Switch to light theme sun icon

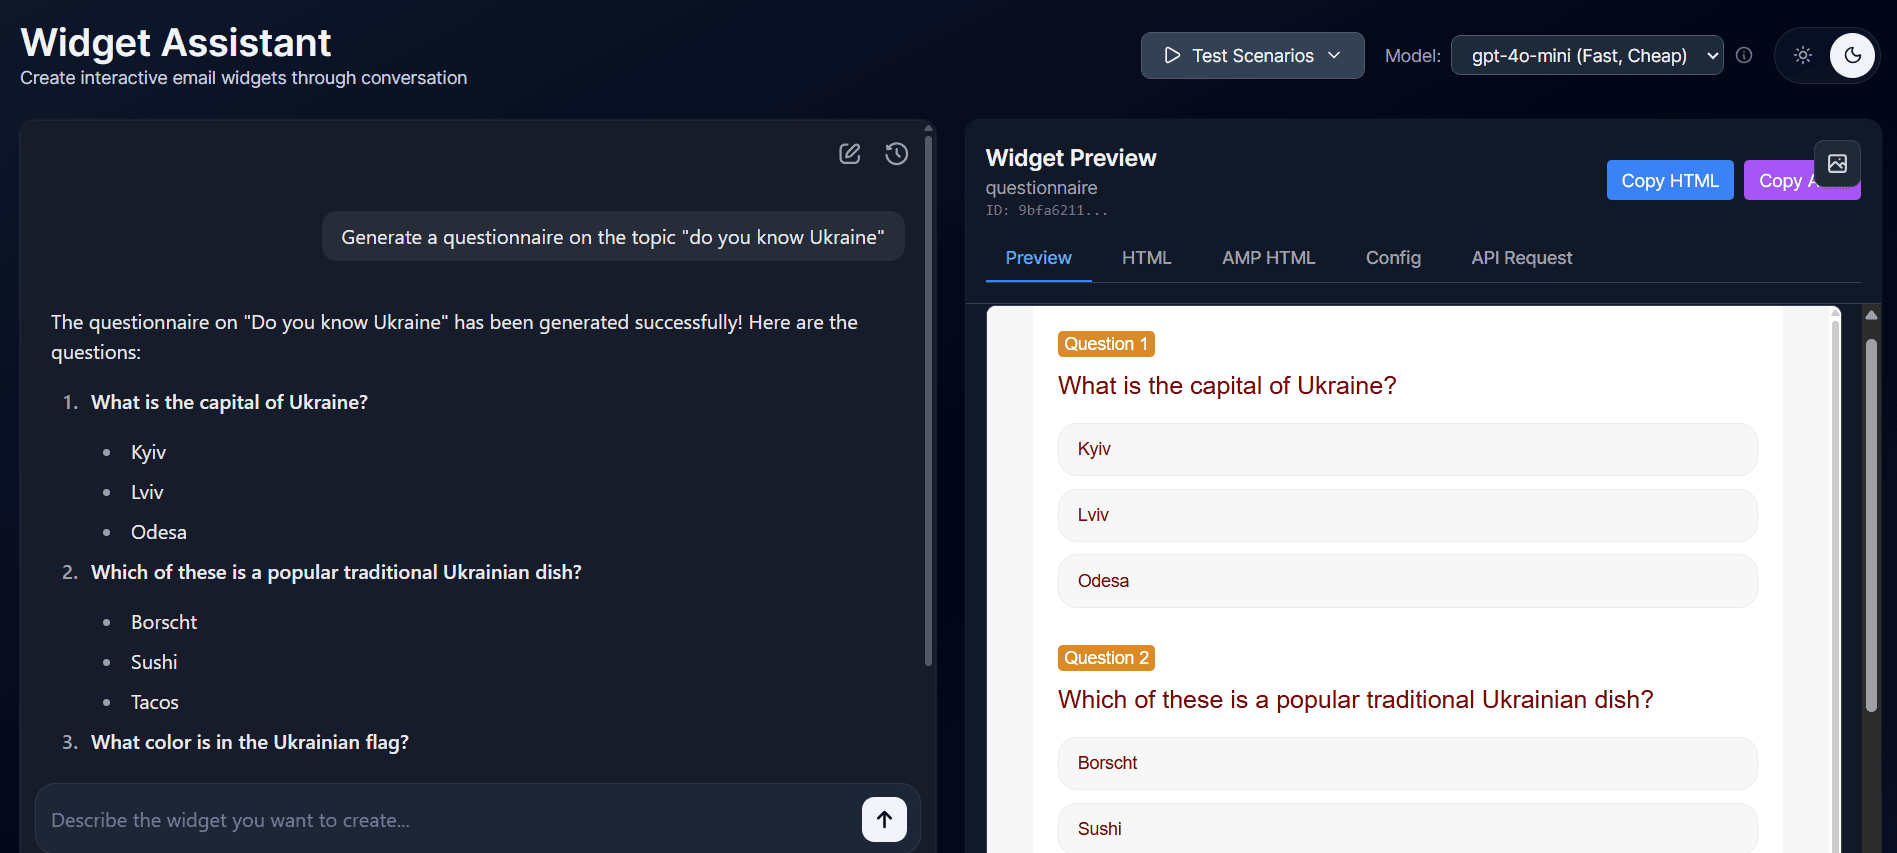click(x=1803, y=55)
